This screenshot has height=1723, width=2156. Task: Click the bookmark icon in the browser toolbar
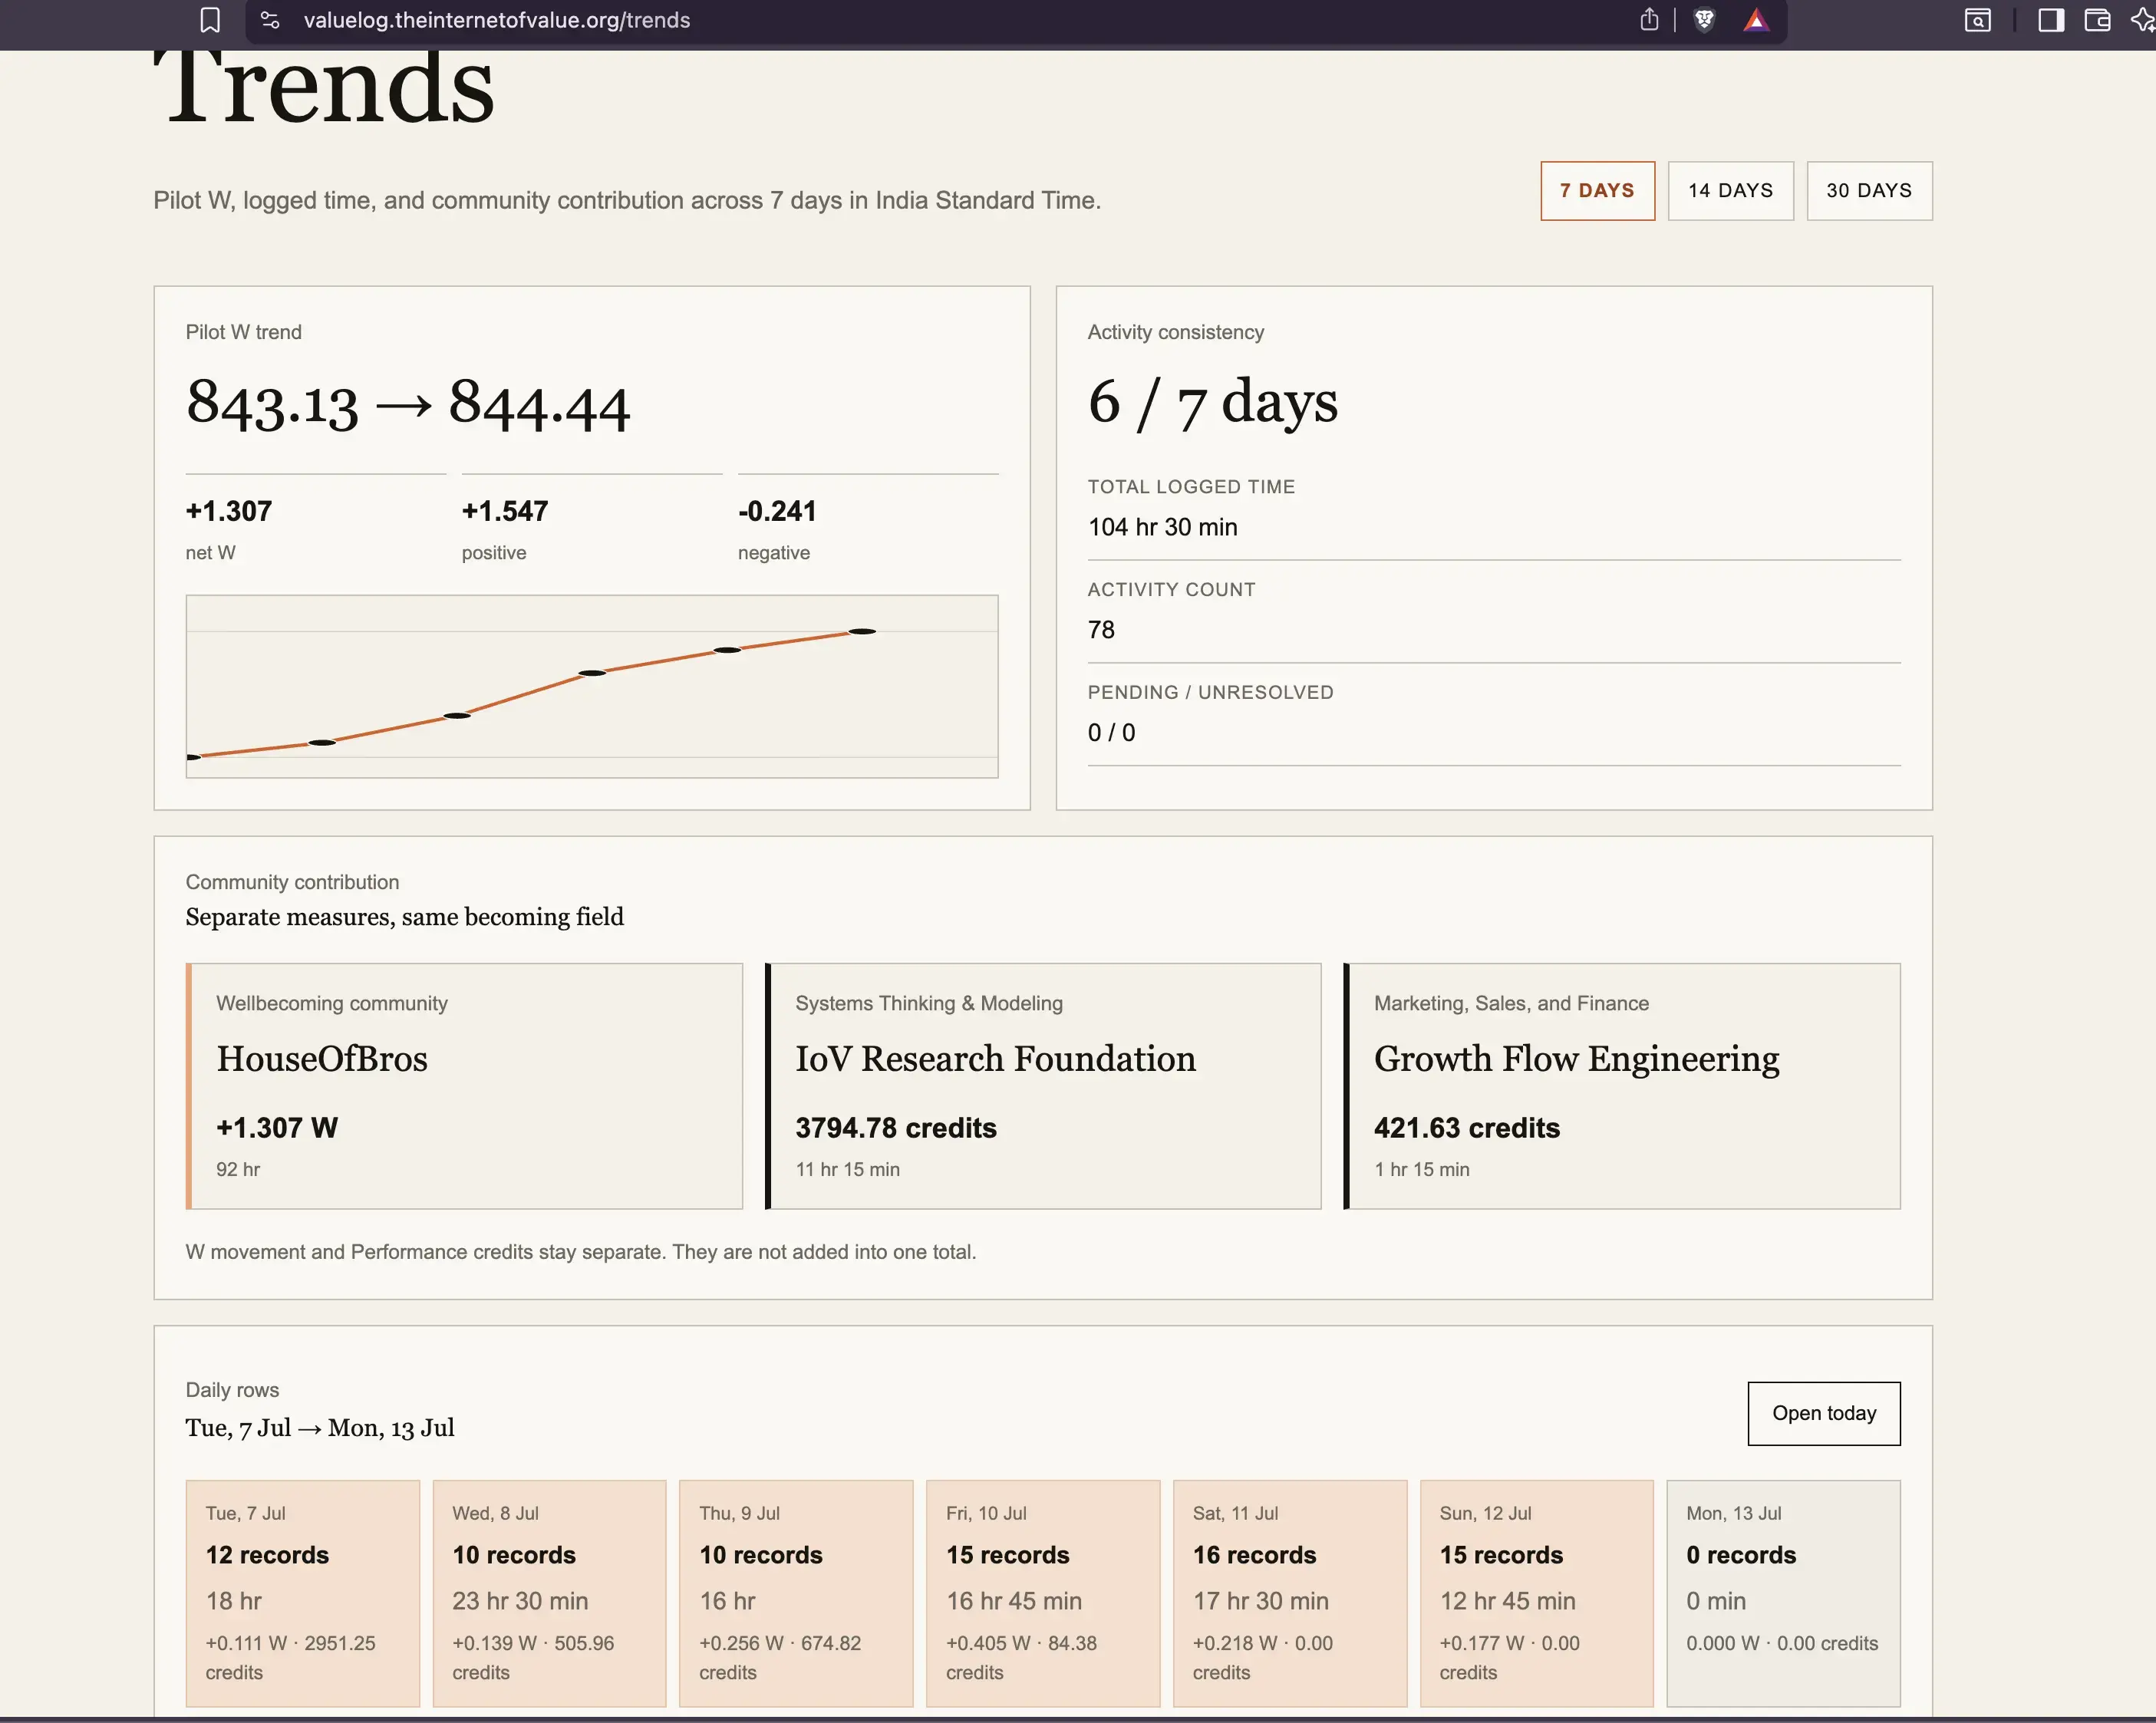point(210,20)
